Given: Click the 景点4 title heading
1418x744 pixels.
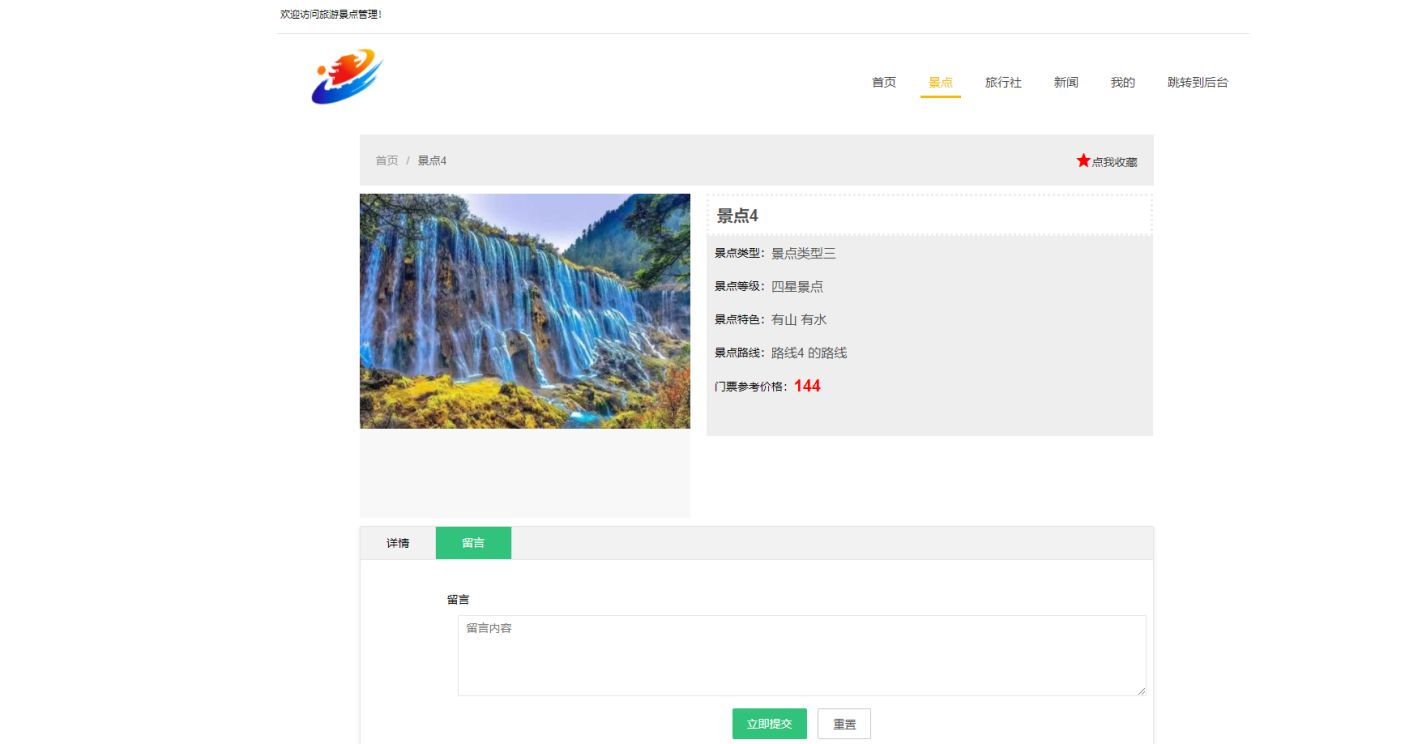Looking at the screenshot, I should coord(738,216).
